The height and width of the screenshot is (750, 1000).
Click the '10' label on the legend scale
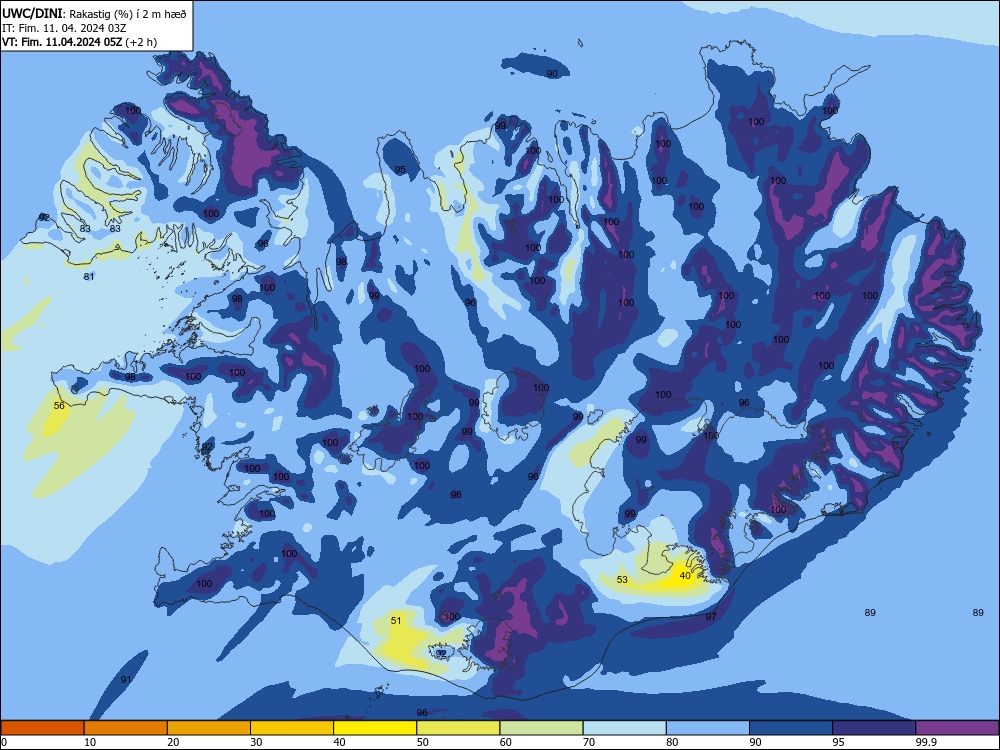pos(90,742)
